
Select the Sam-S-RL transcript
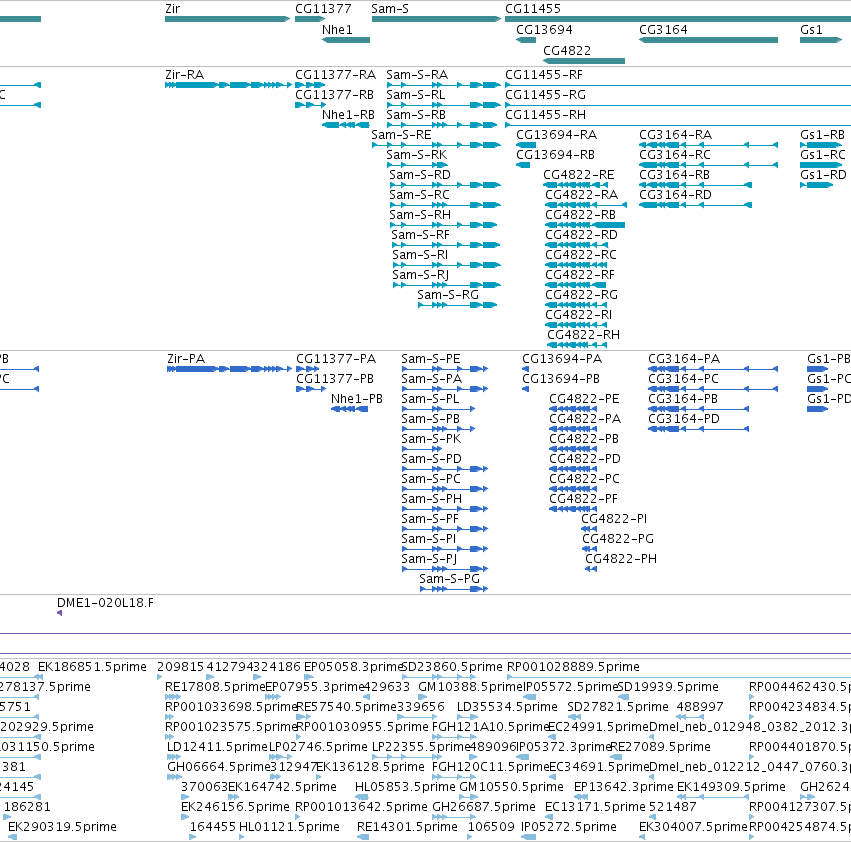(443, 105)
